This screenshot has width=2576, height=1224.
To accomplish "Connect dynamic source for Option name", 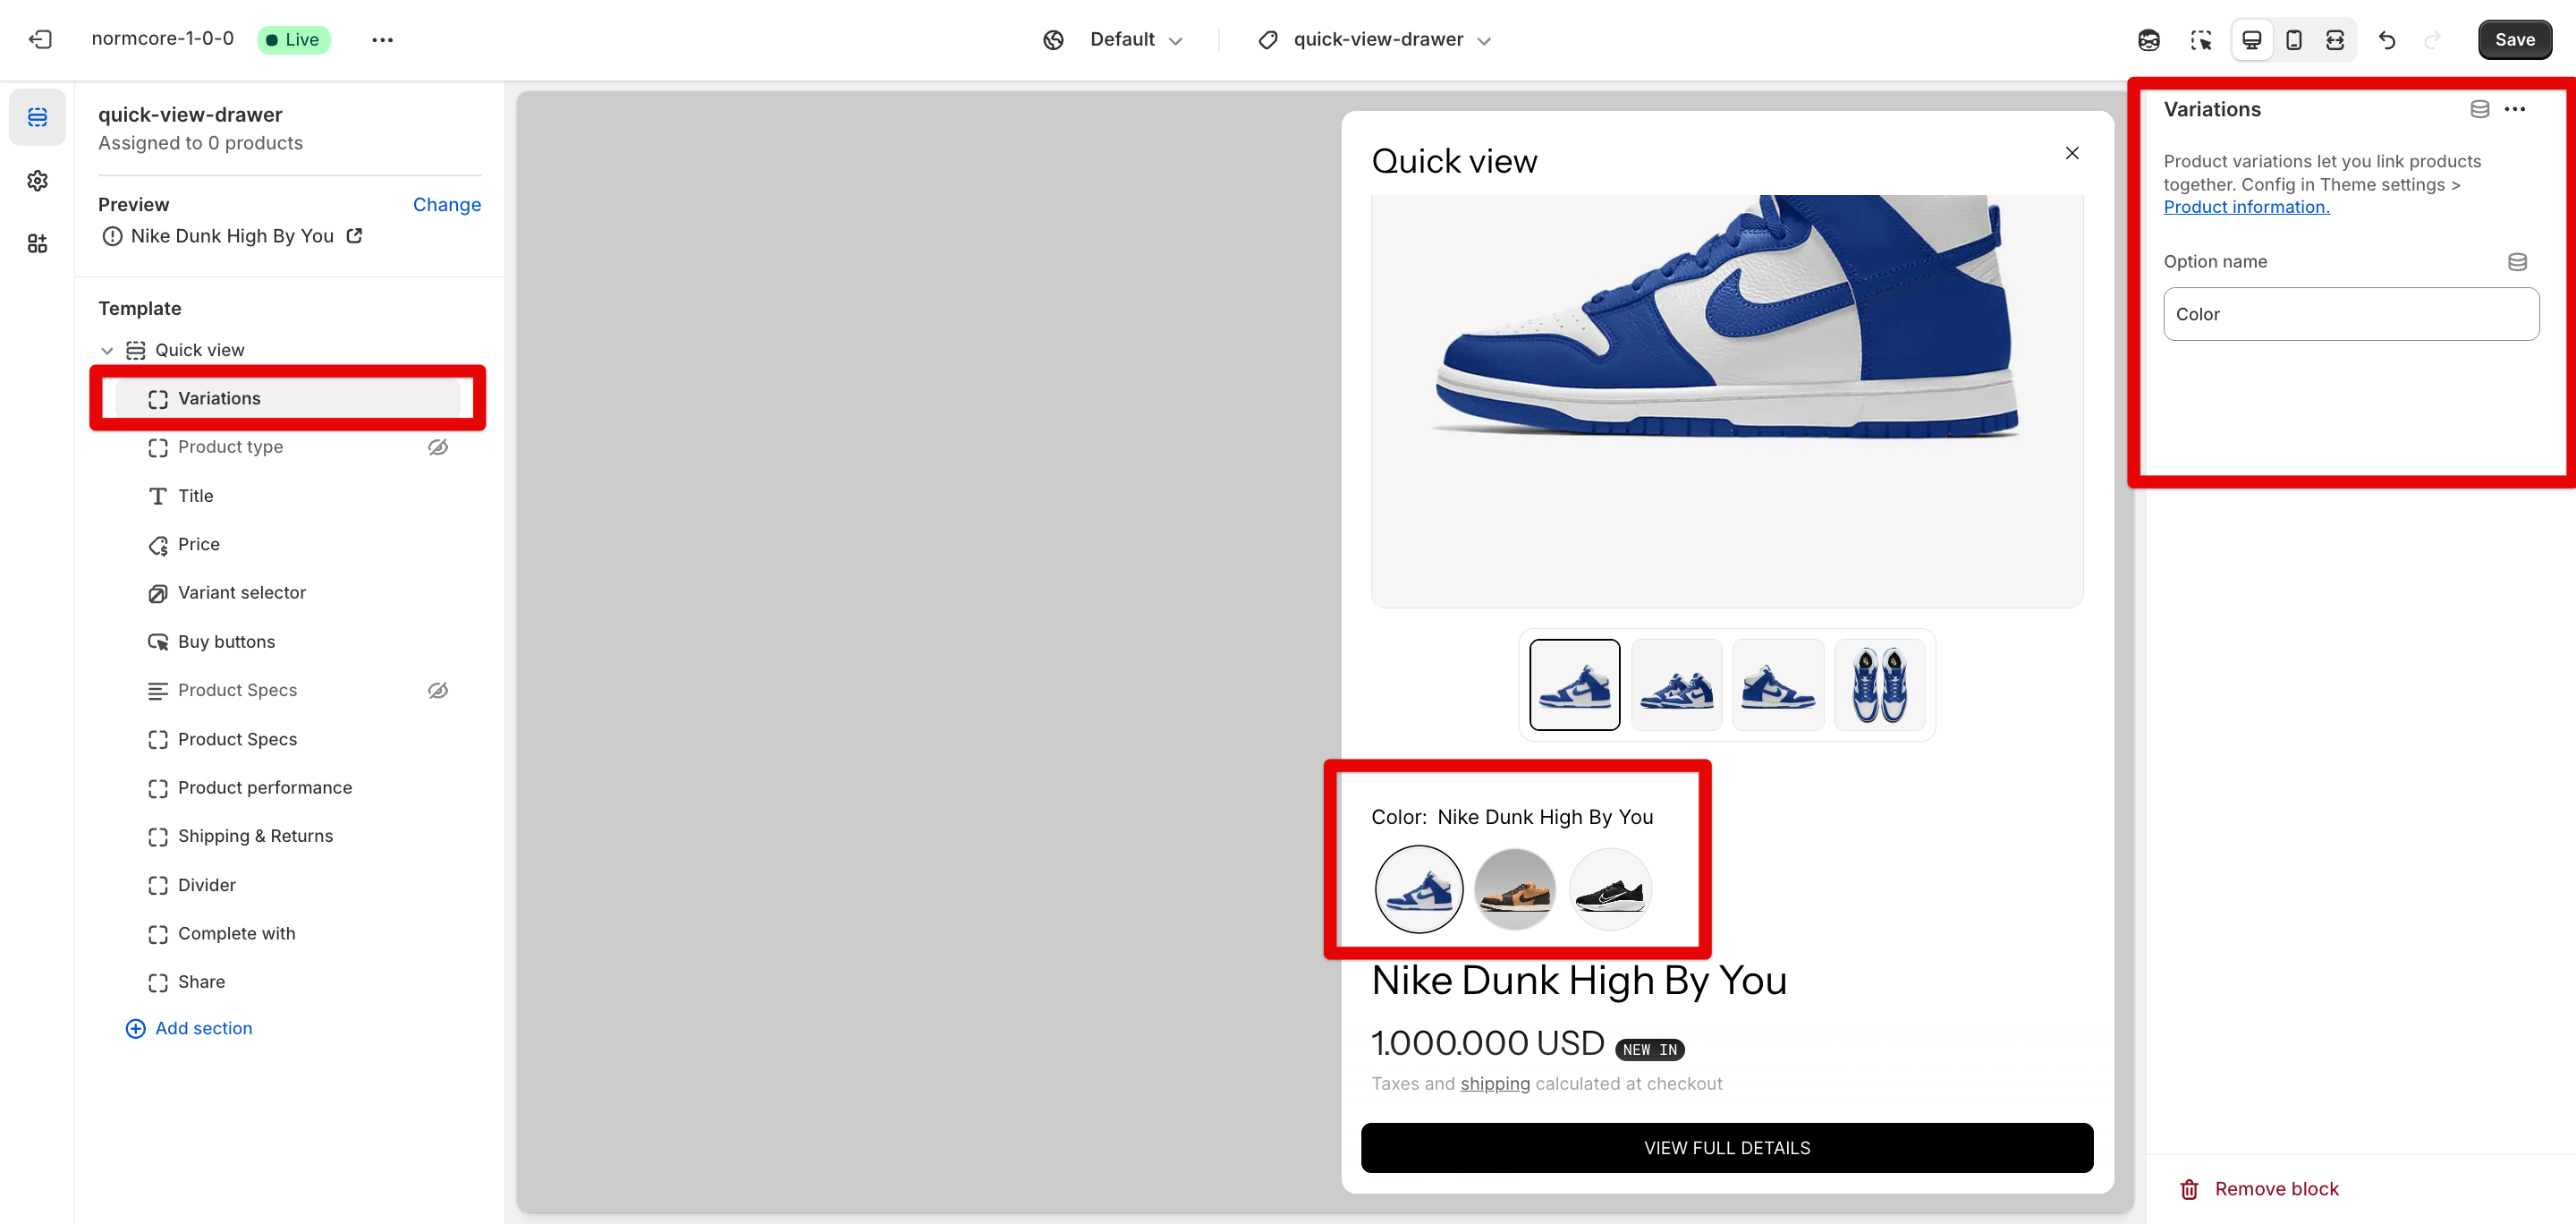I will [x=2517, y=262].
